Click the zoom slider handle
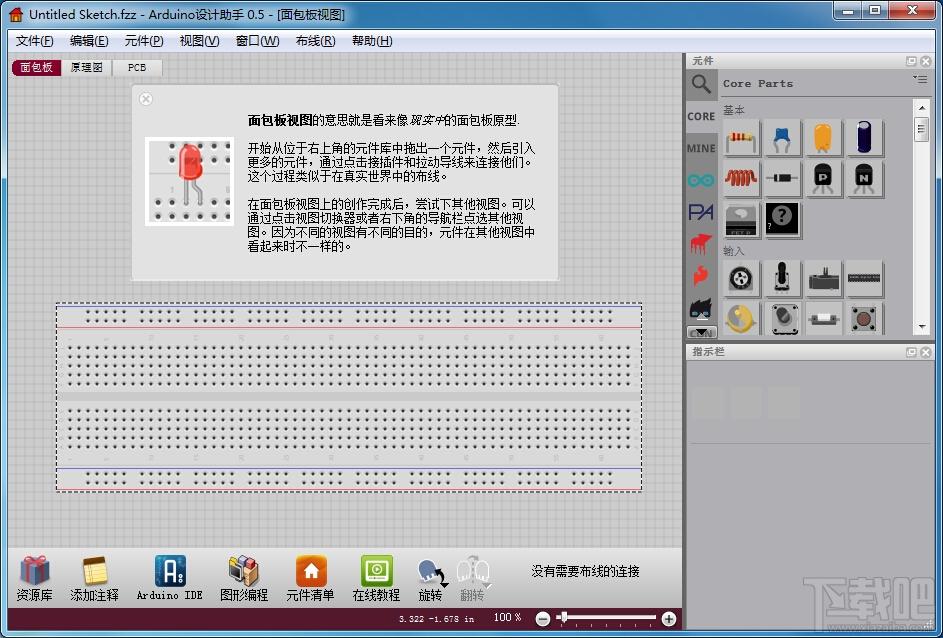Screen dimensions: 943x638 563,617
